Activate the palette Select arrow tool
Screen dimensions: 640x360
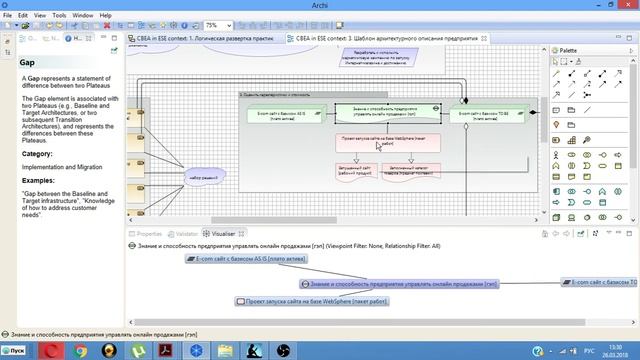coord(555,62)
